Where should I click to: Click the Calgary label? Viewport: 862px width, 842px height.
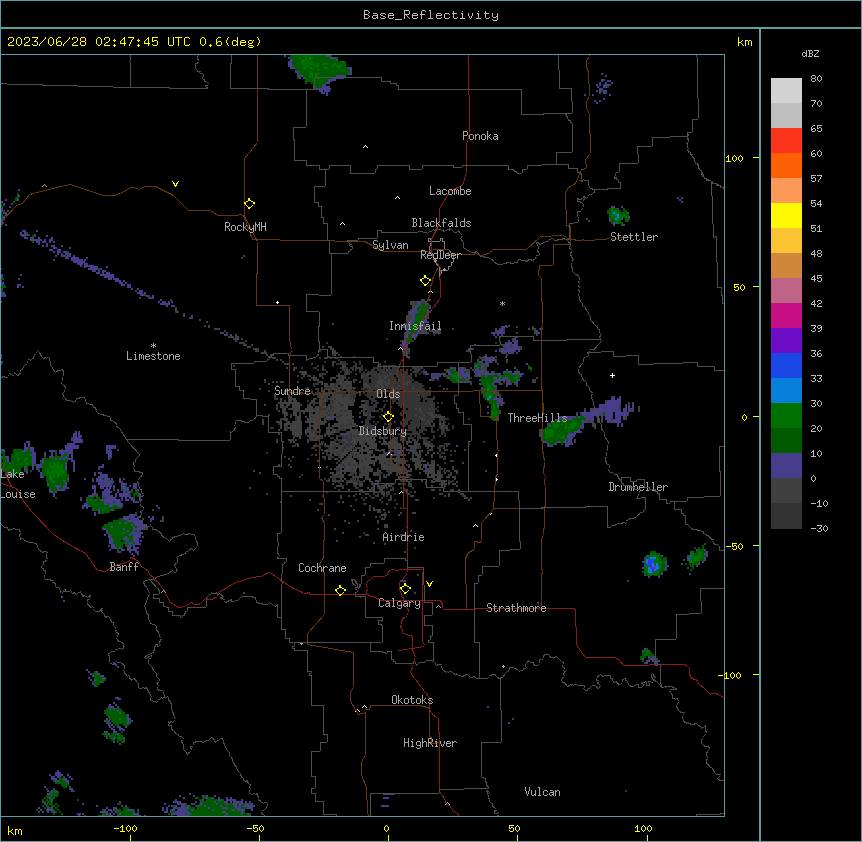pos(399,603)
